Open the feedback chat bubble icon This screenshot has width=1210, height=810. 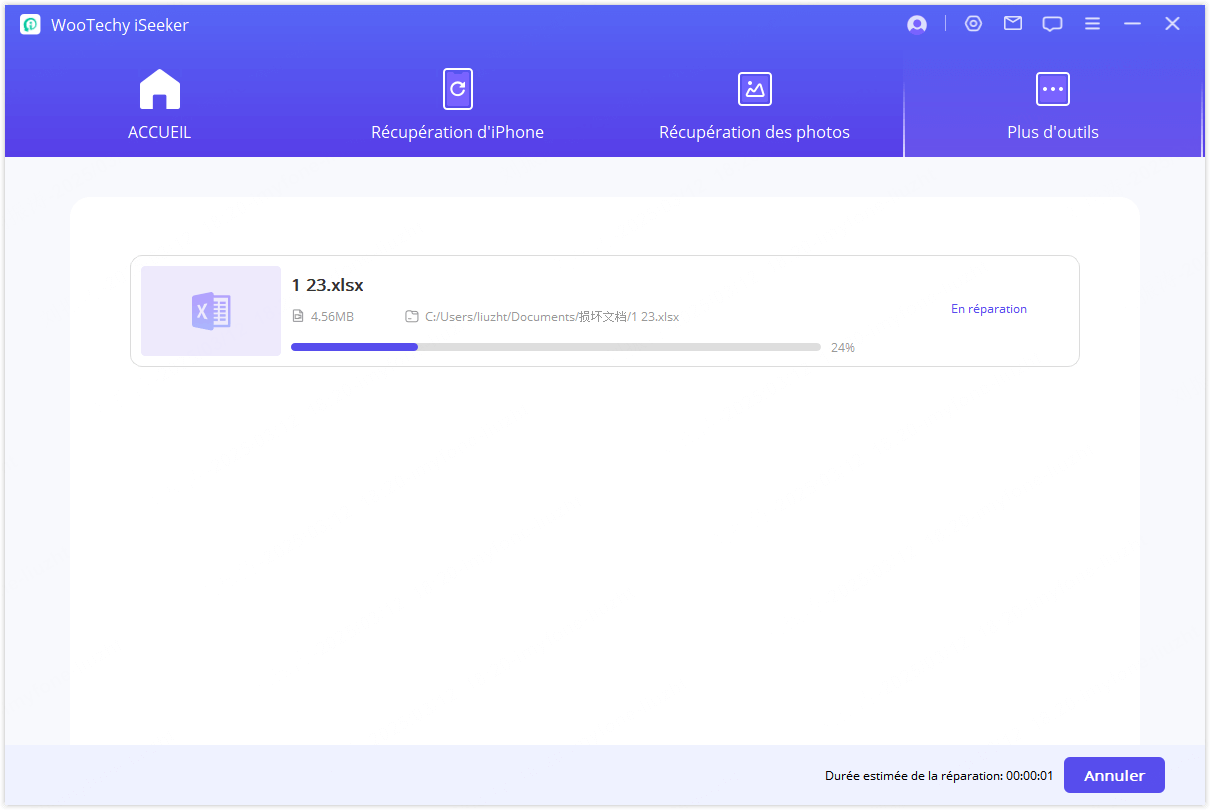pos(1052,24)
